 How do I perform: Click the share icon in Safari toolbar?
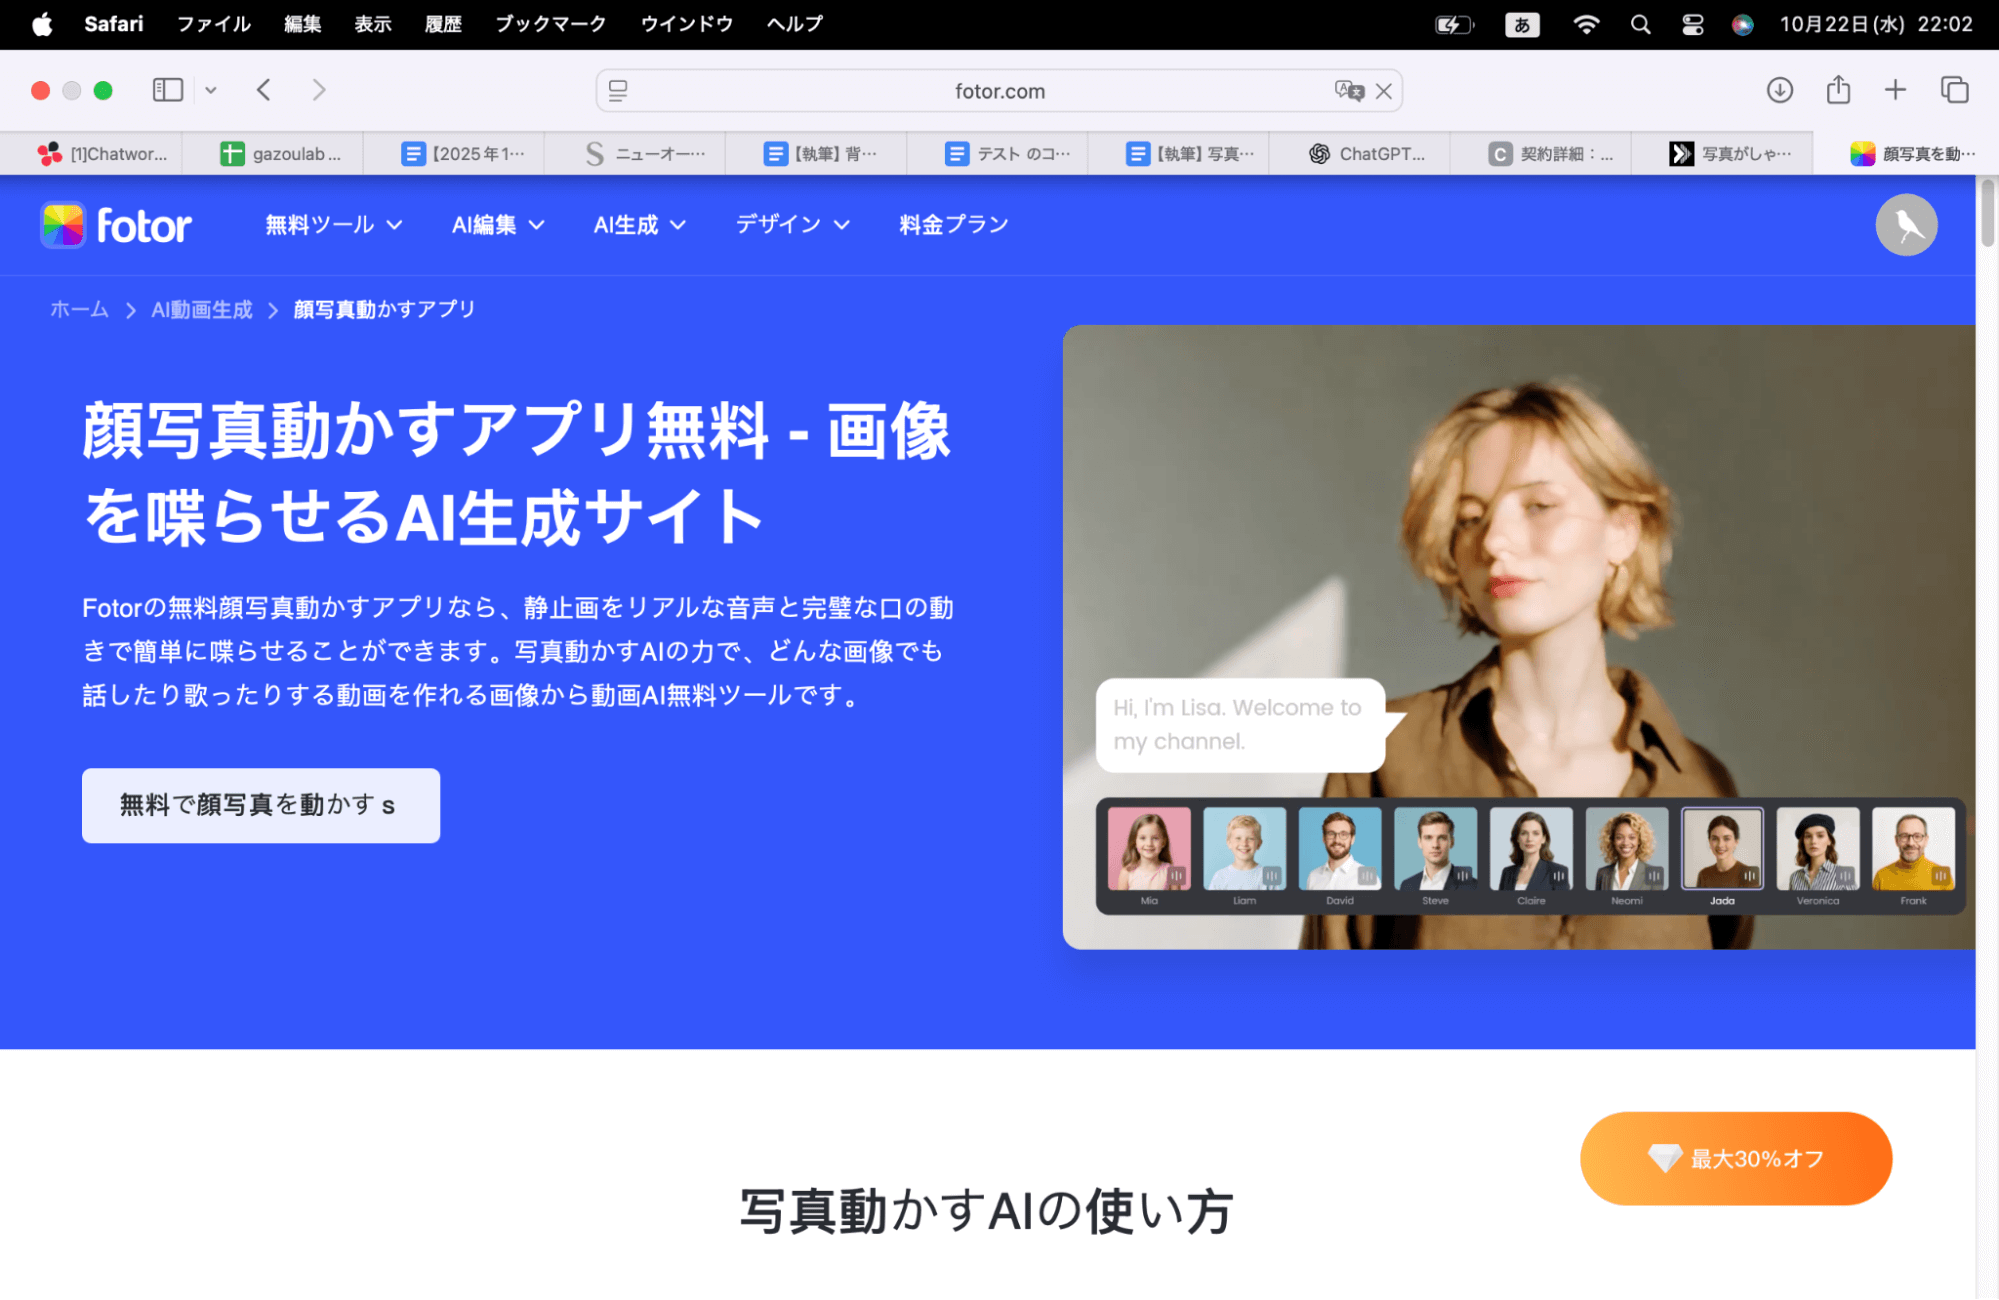pos(1837,89)
